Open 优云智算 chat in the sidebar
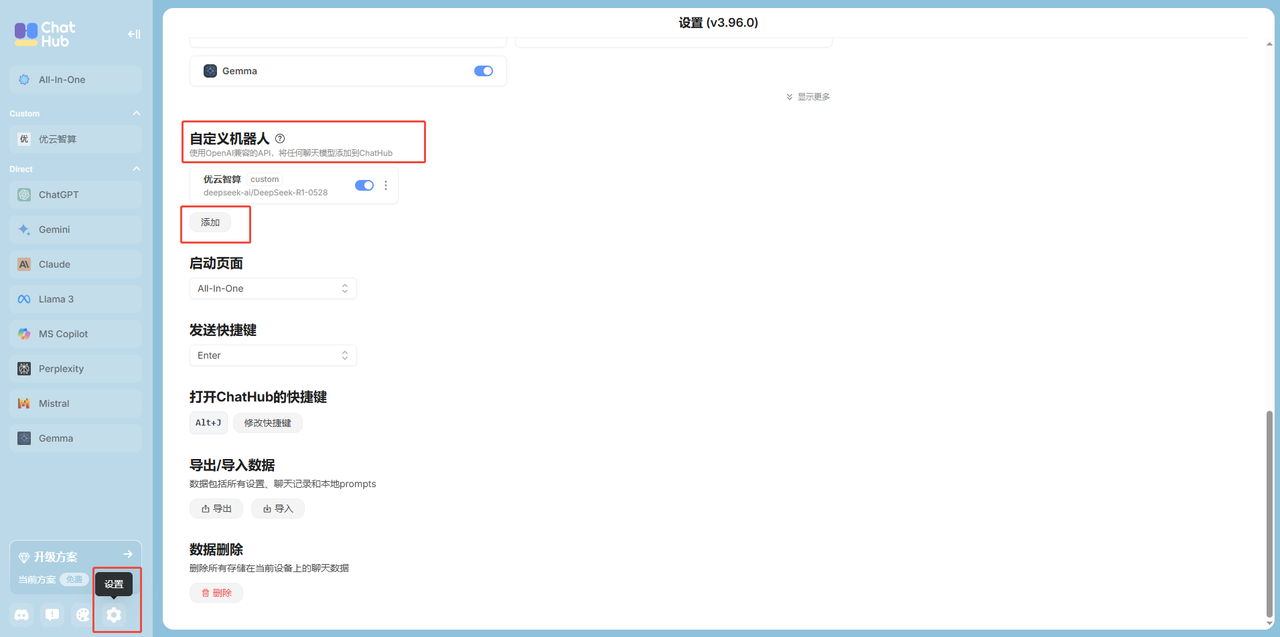 point(76,139)
